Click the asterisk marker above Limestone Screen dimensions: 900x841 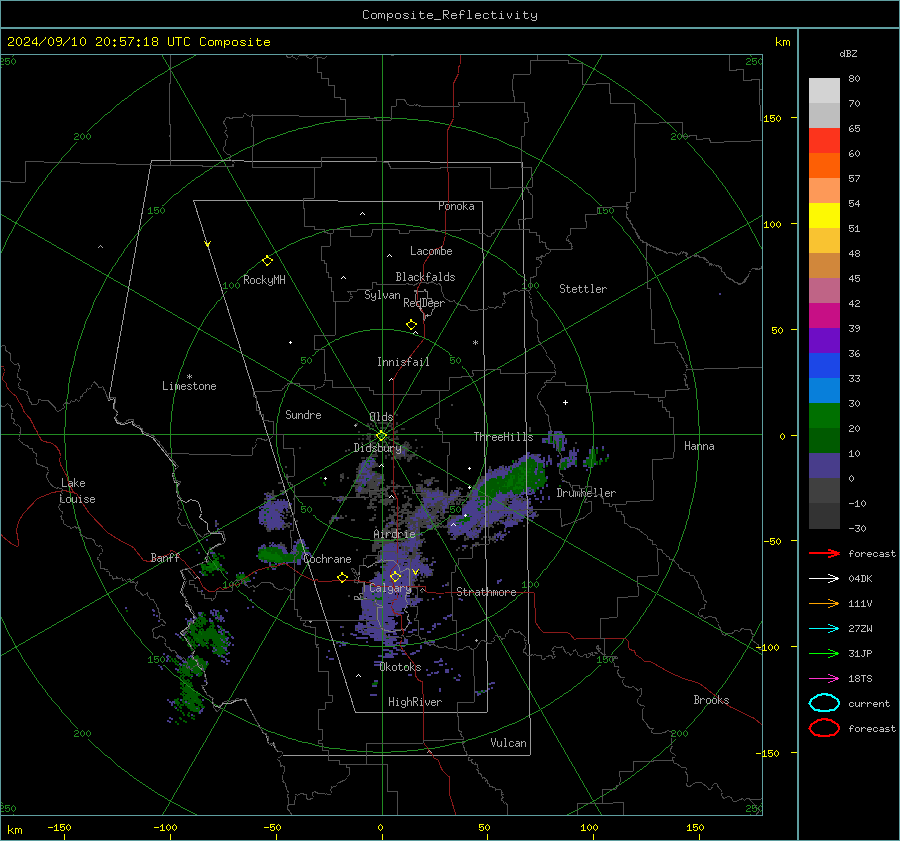[189, 377]
